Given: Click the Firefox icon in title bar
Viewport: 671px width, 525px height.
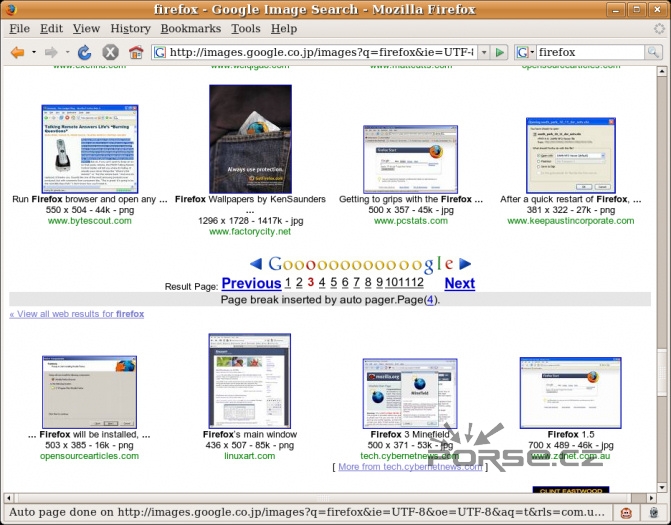Looking at the screenshot, I should (11, 9).
